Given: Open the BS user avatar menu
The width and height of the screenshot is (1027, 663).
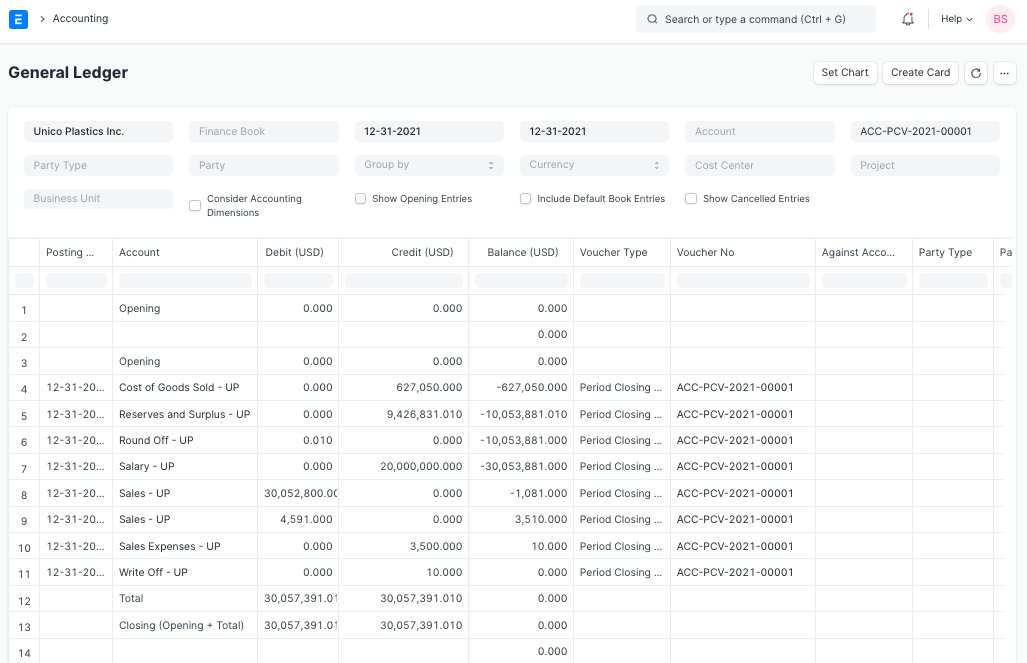Looking at the screenshot, I should (x=999, y=18).
